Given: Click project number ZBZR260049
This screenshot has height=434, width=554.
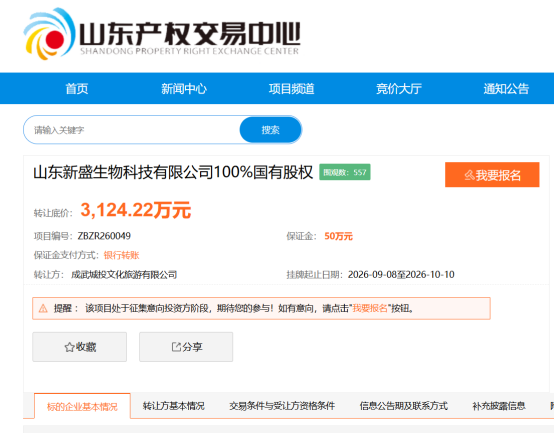Looking at the screenshot, I should click(104, 236).
